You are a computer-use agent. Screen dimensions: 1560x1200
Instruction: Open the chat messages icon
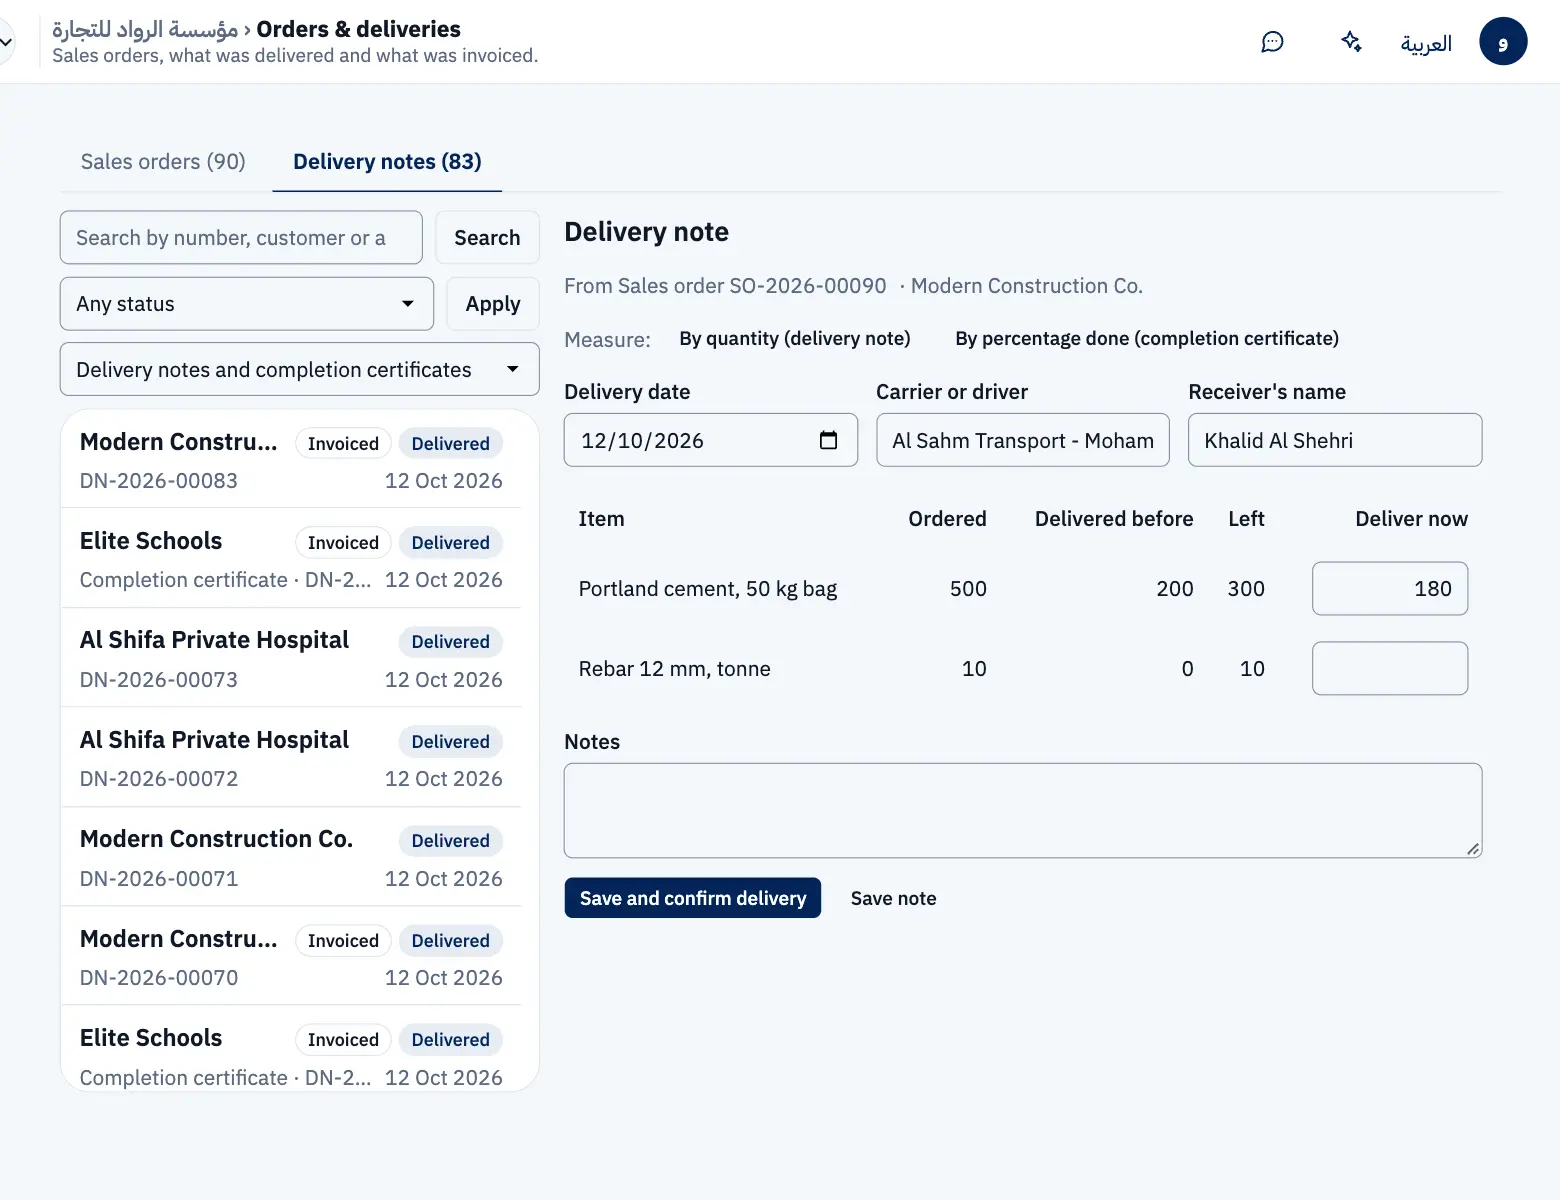(1272, 42)
